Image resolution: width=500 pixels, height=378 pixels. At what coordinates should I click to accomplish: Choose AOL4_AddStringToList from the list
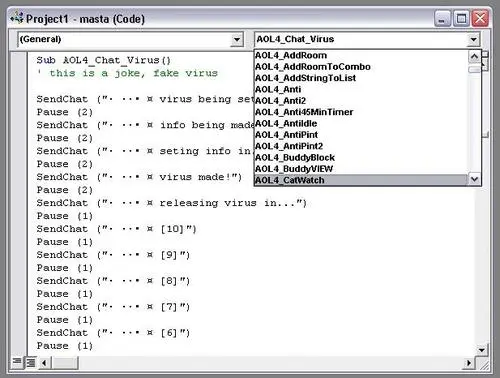[361, 78]
